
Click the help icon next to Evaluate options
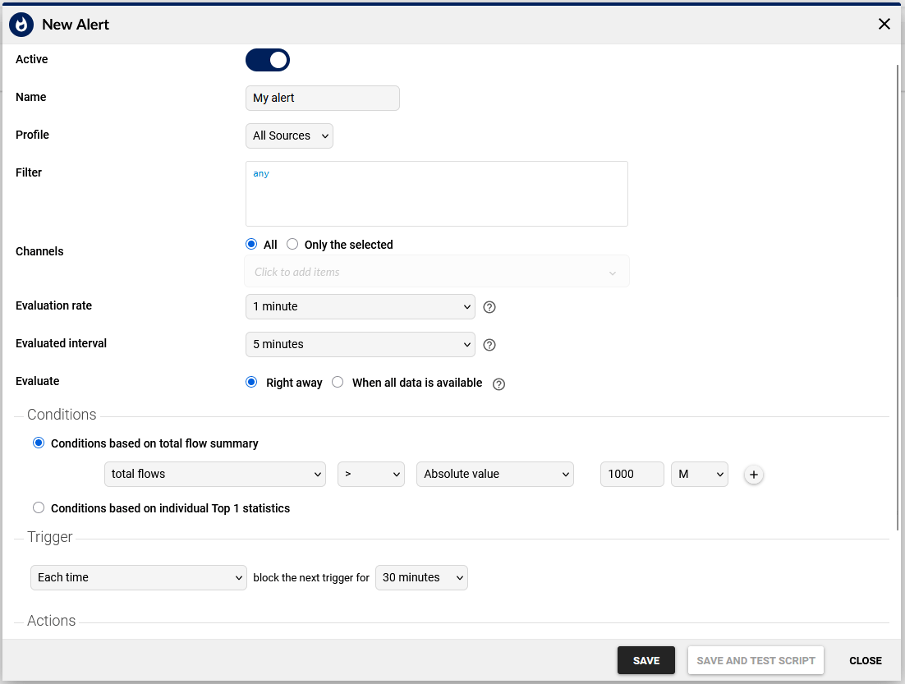click(498, 383)
